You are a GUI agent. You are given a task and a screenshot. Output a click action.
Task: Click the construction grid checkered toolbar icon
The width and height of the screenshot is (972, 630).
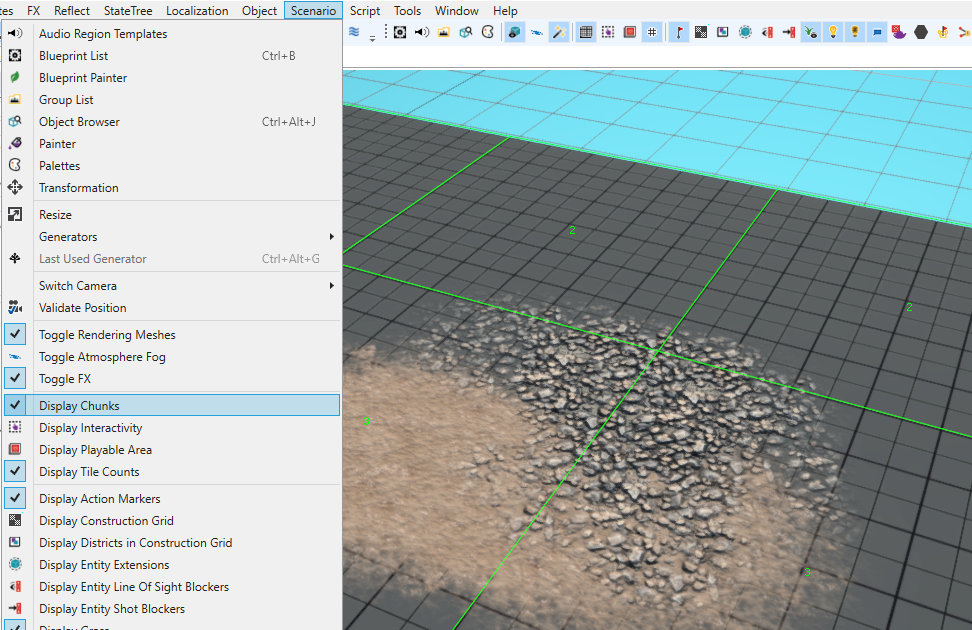click(x=701, y=32)
